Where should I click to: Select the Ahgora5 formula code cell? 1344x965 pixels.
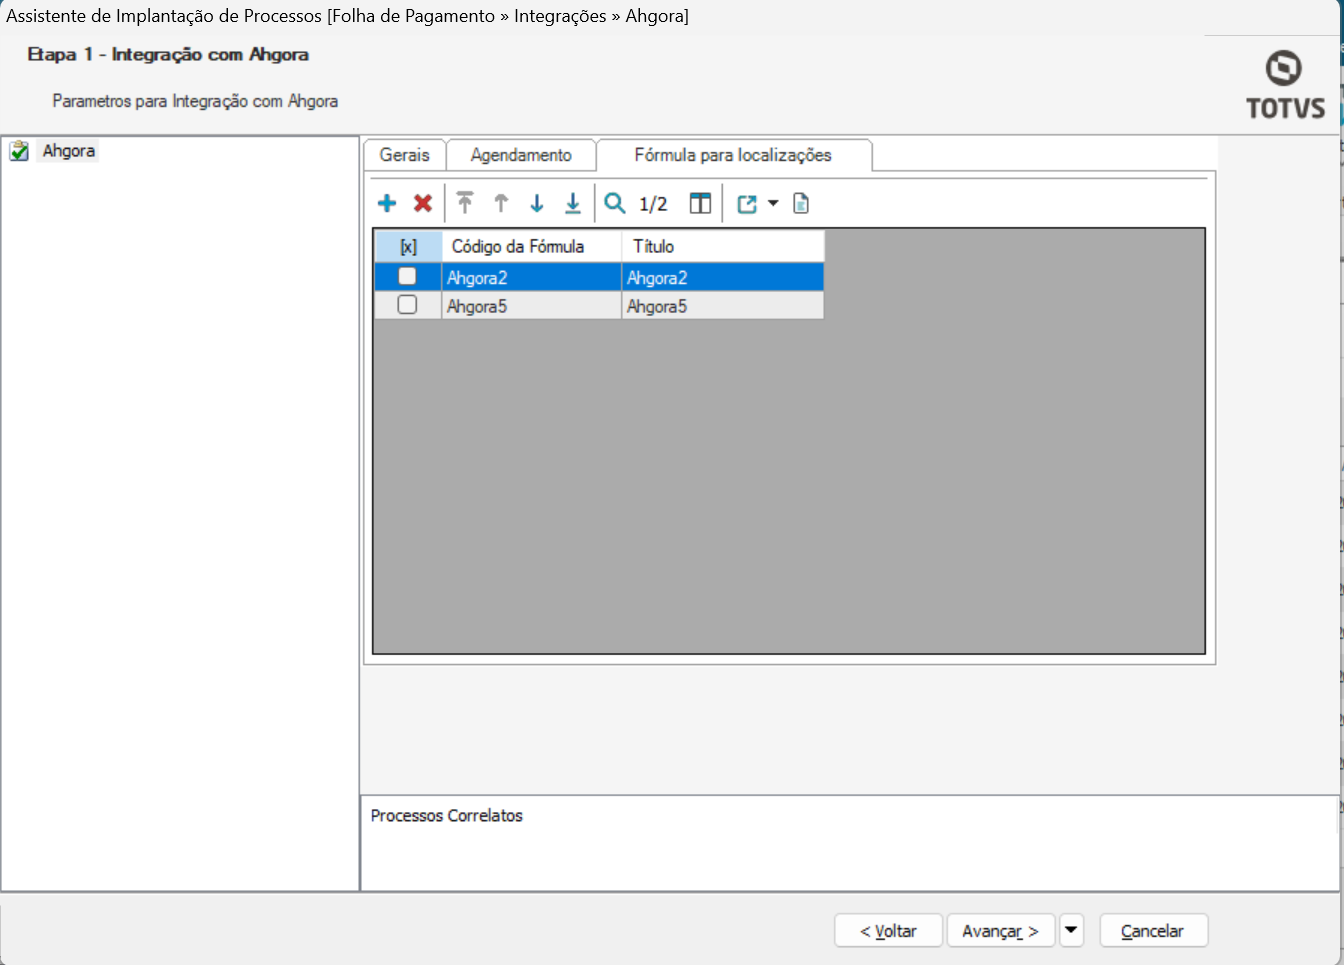tap(532, 305)
